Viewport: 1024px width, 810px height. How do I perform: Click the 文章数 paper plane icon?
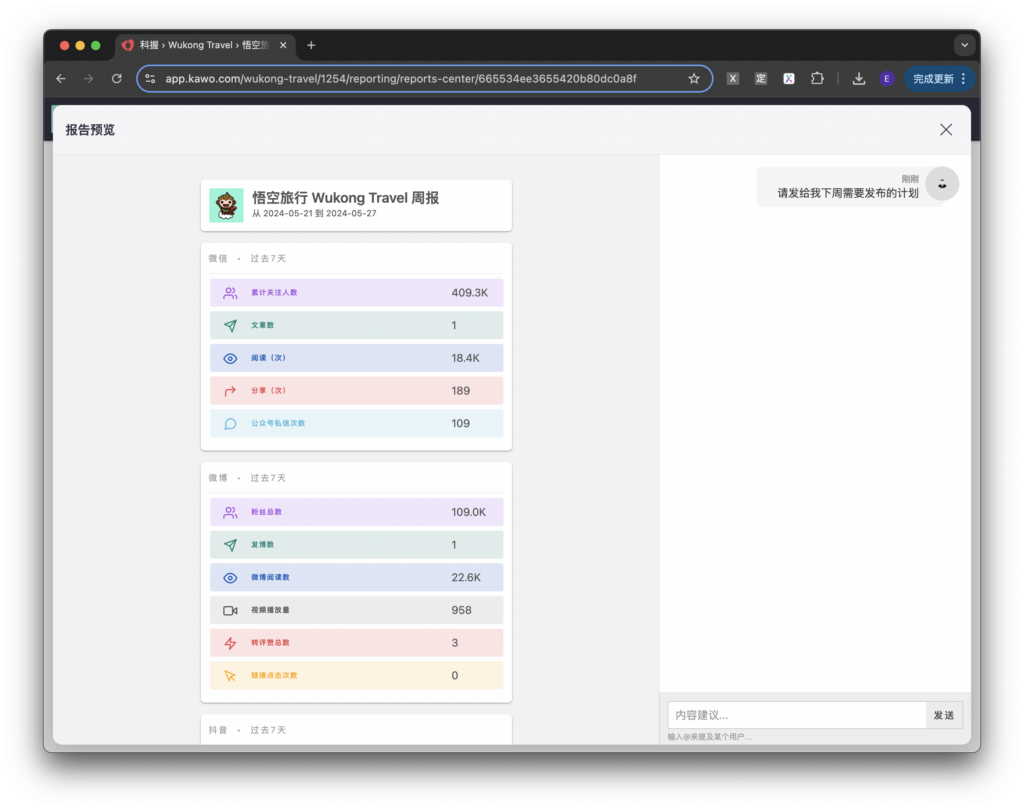pos(230,326)
